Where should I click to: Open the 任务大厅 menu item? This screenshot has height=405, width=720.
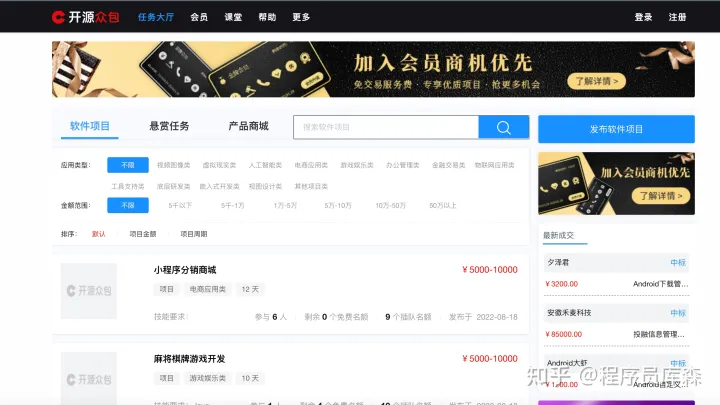(156, 17)
